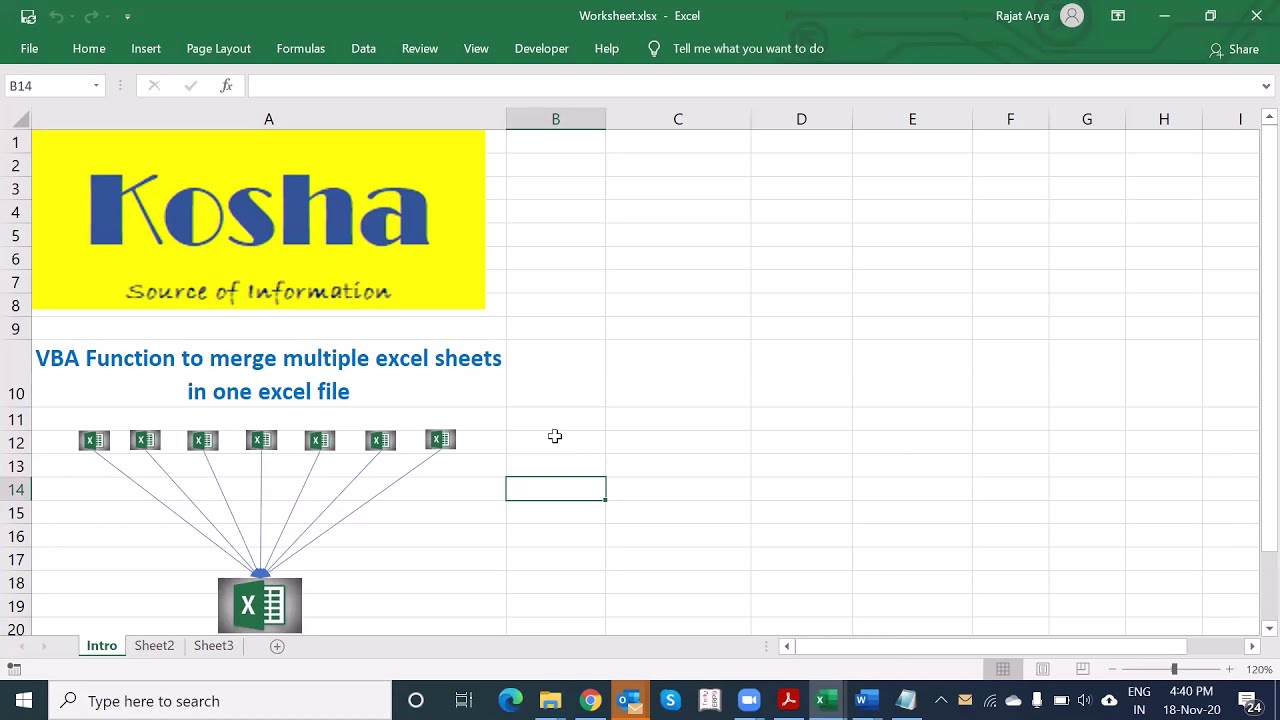The width and height of the screenshot is (1280, 720).
Task: Open the Formulas tab
Action: coord(301,48)
